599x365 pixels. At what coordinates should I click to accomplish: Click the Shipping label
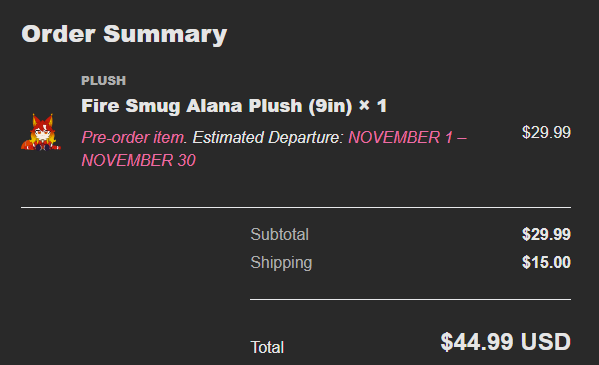pyautogui.click(x=281, y=263)
